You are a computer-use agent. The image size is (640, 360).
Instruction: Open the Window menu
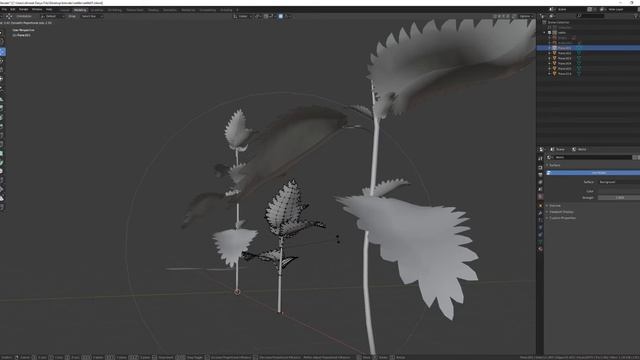click(37, 9)
